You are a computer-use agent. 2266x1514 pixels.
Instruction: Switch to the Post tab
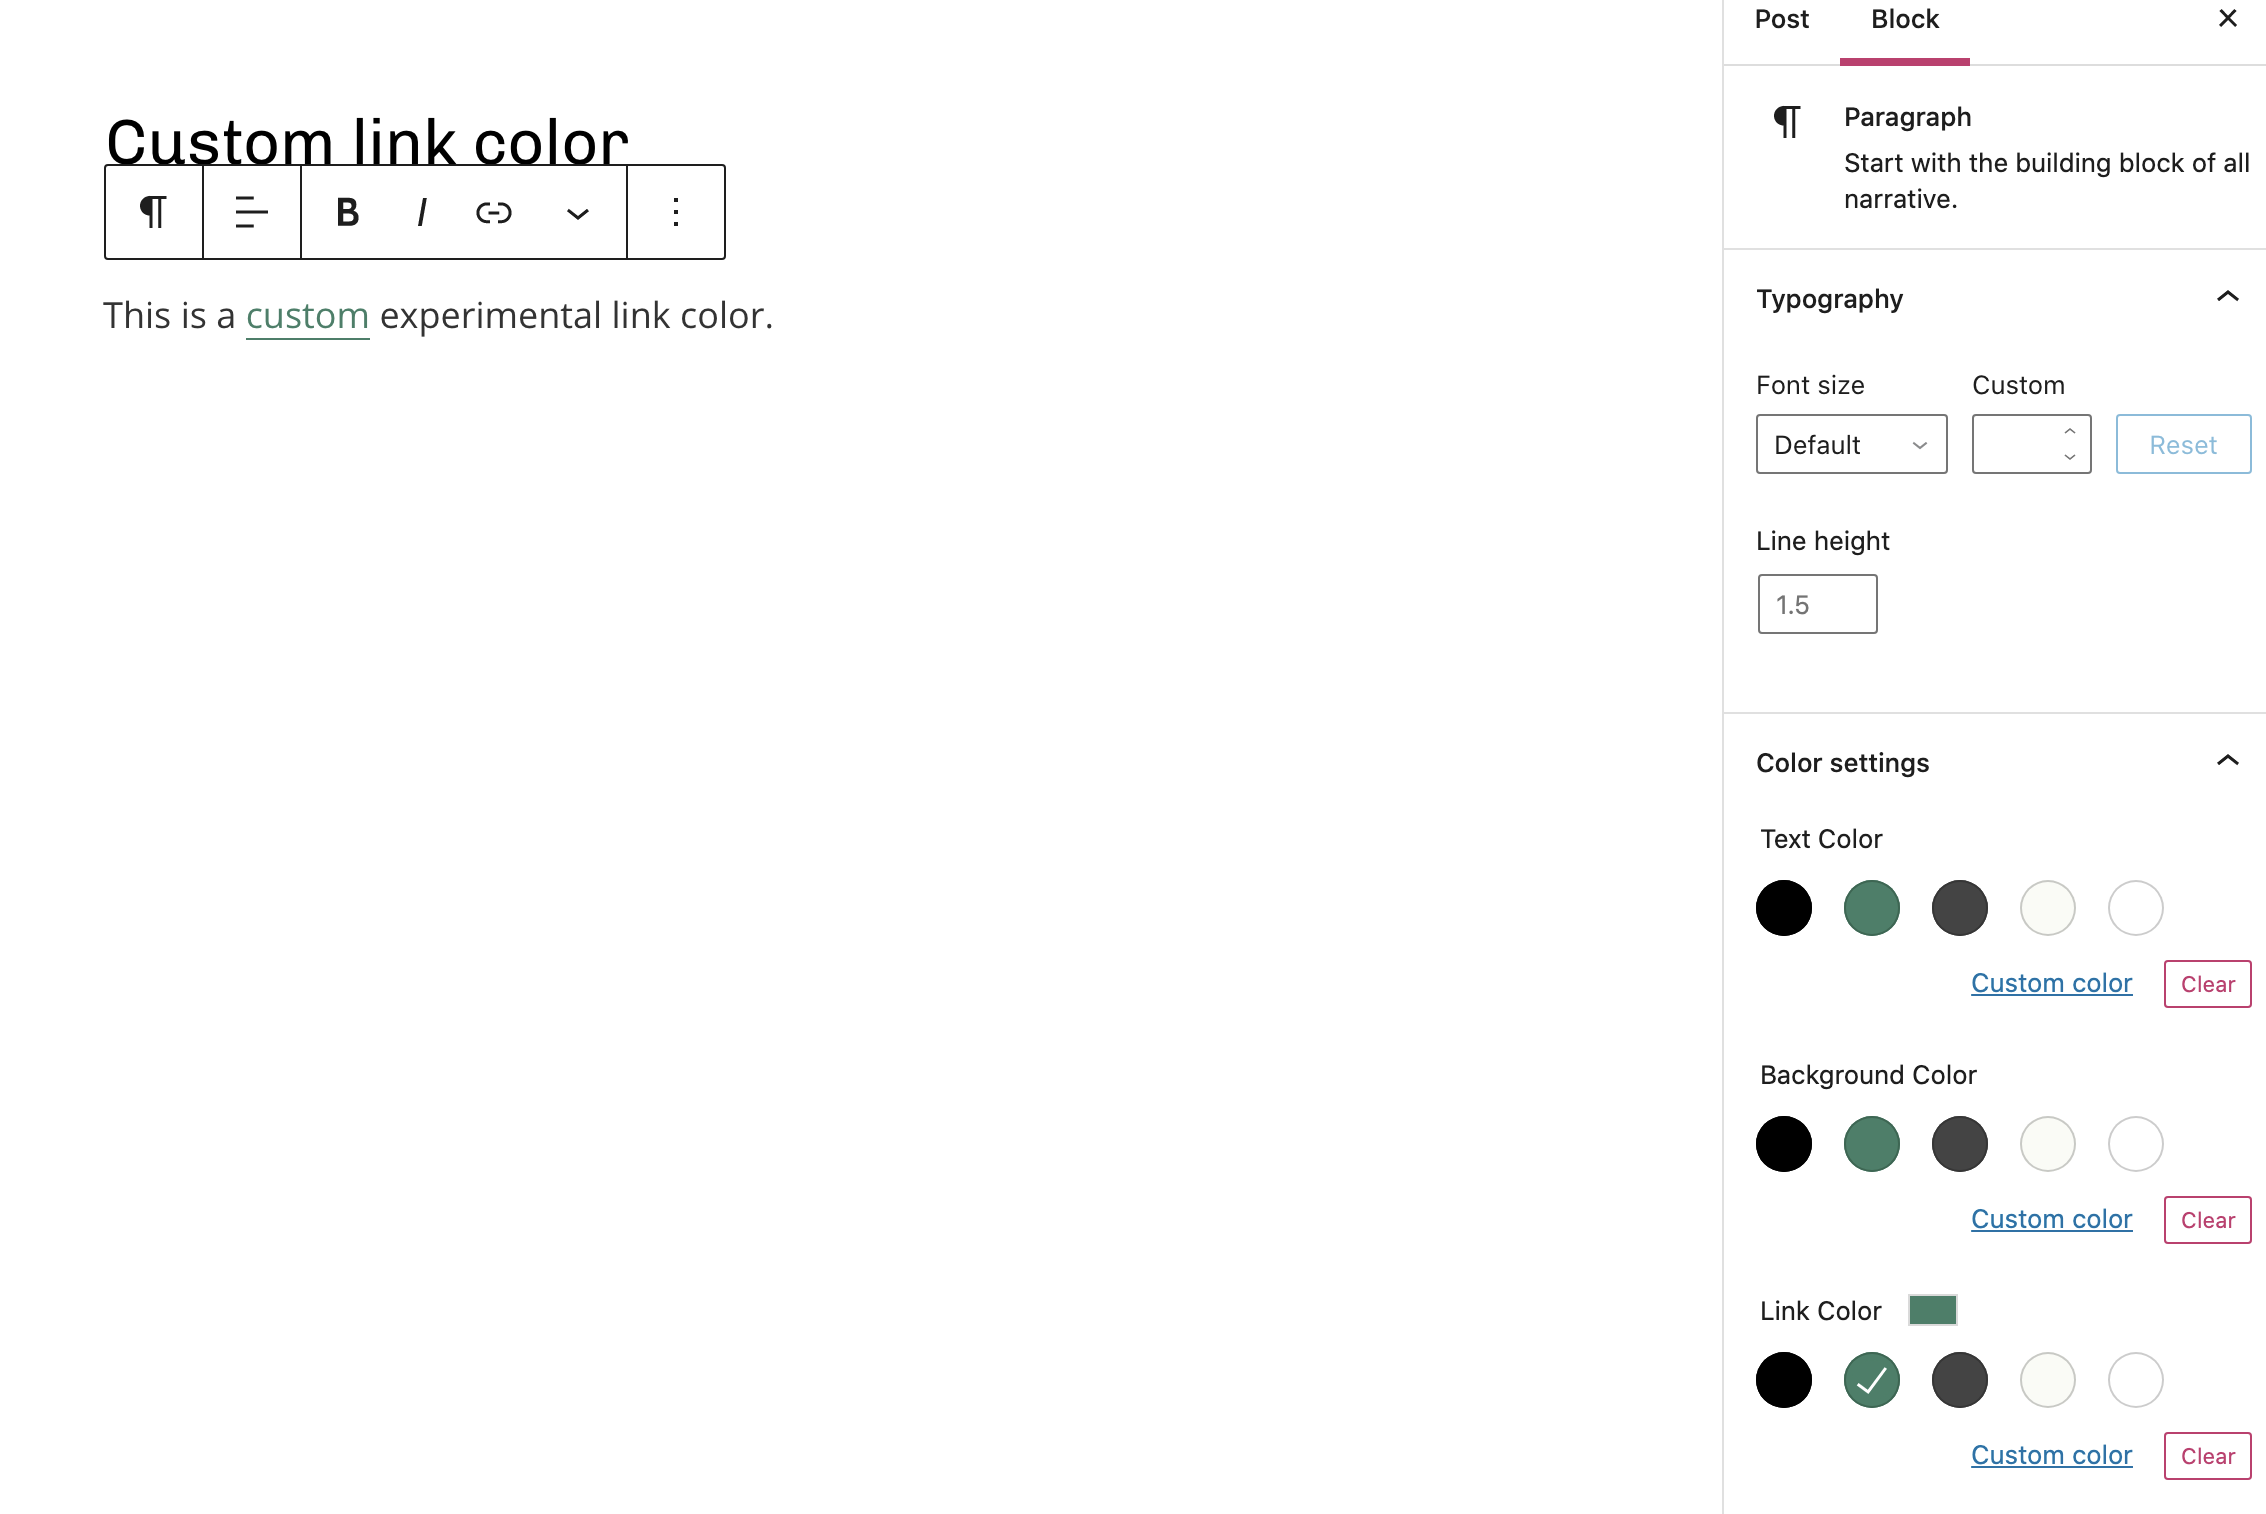pyautogui.click(x=1781, y=20)
